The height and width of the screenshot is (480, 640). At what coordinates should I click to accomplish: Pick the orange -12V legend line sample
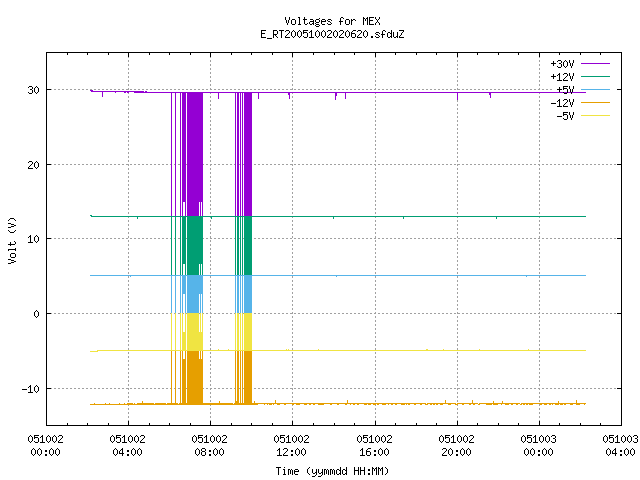pyautogui.click(x=596, y=102)
